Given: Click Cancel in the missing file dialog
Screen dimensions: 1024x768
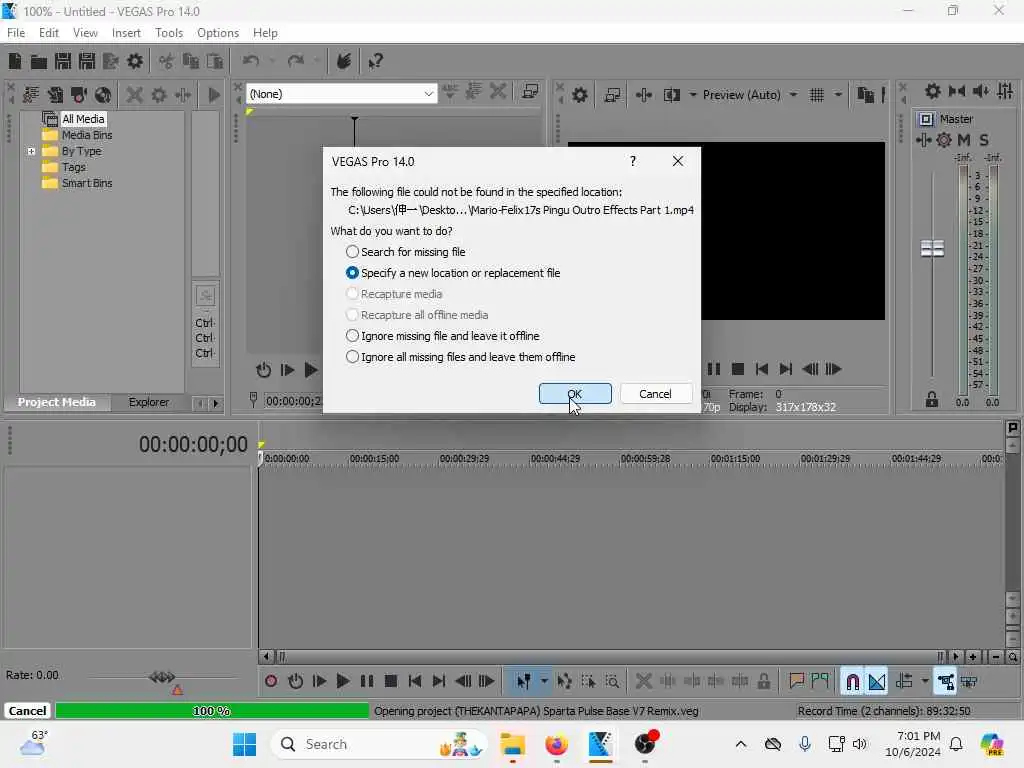Looking at the screenshot, I should pyautogui.click(x=655, y=394).
